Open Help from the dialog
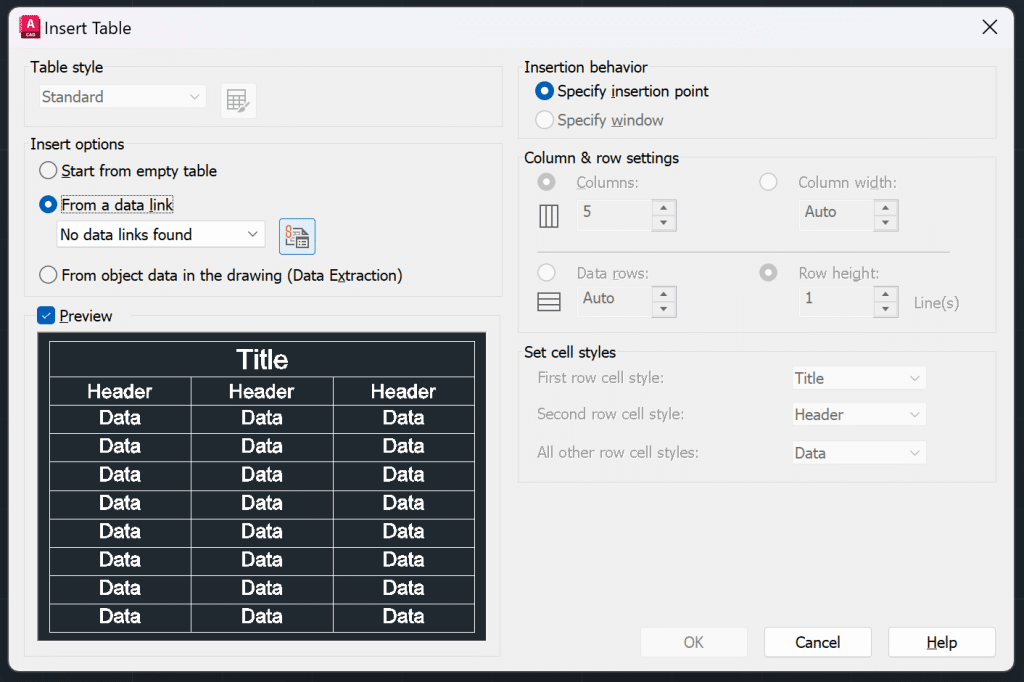Image resolution: width=1024 pixels, height=682 pixels. [941, 642]
